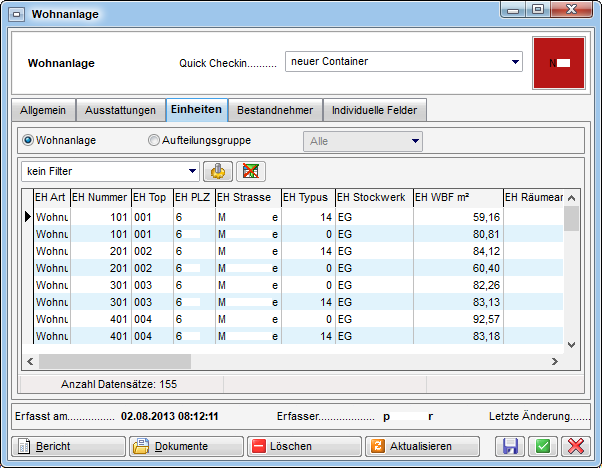The height and width of the screenshot is (468, 602).
Task: Select the cell with area 92,57
Action: point(458,319)
